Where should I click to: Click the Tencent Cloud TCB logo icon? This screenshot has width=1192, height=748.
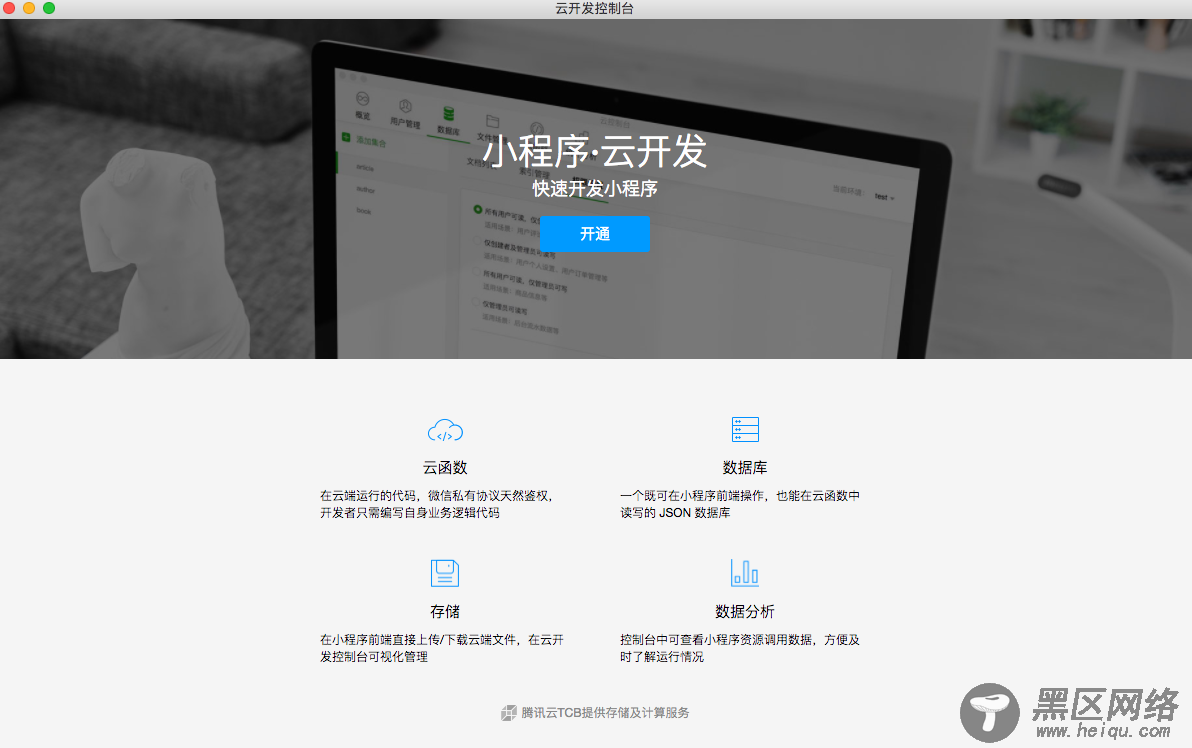509,713
